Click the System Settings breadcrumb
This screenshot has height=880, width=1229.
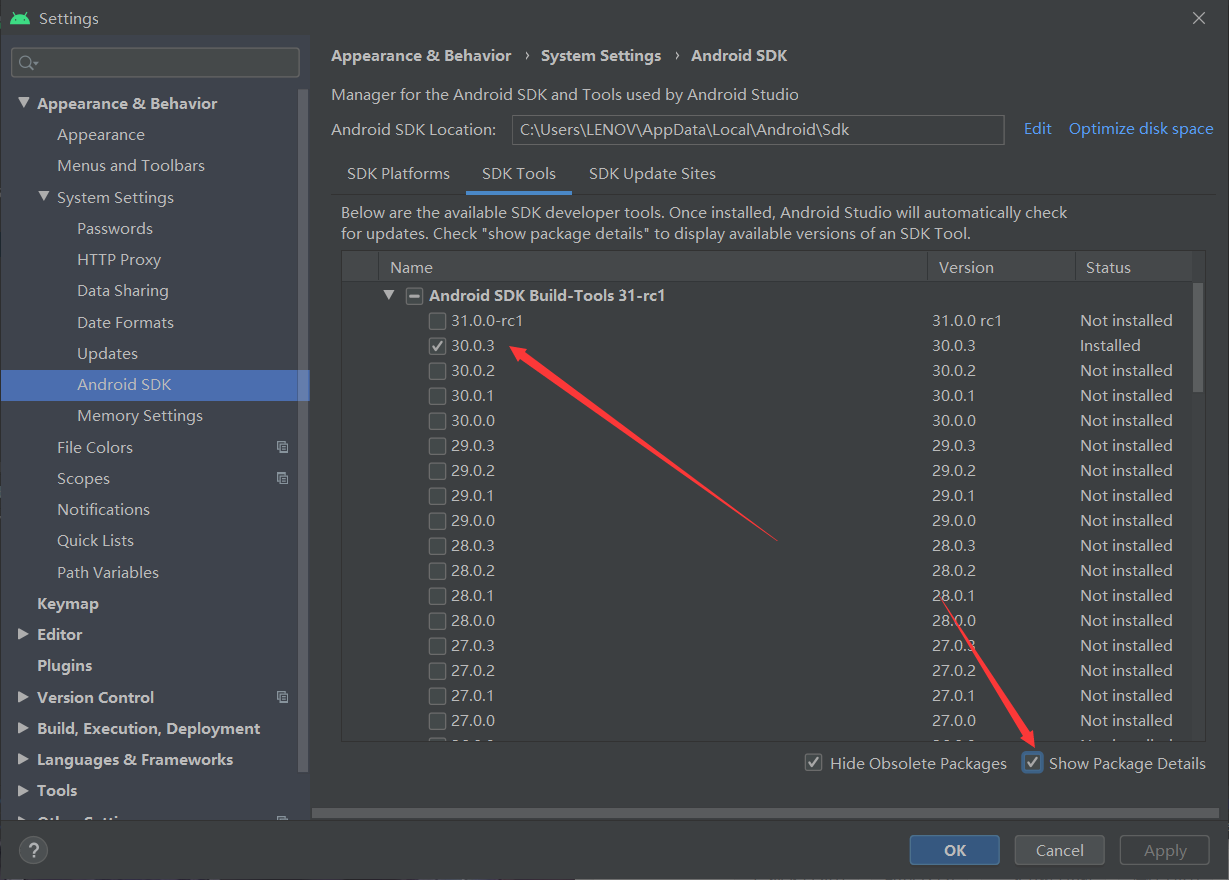(x=601, y=56)
